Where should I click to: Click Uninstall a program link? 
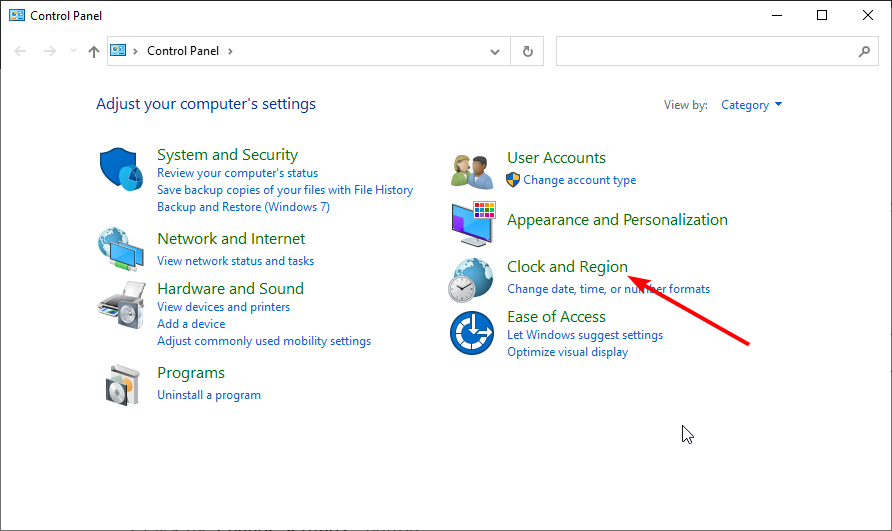coord(209,395)
